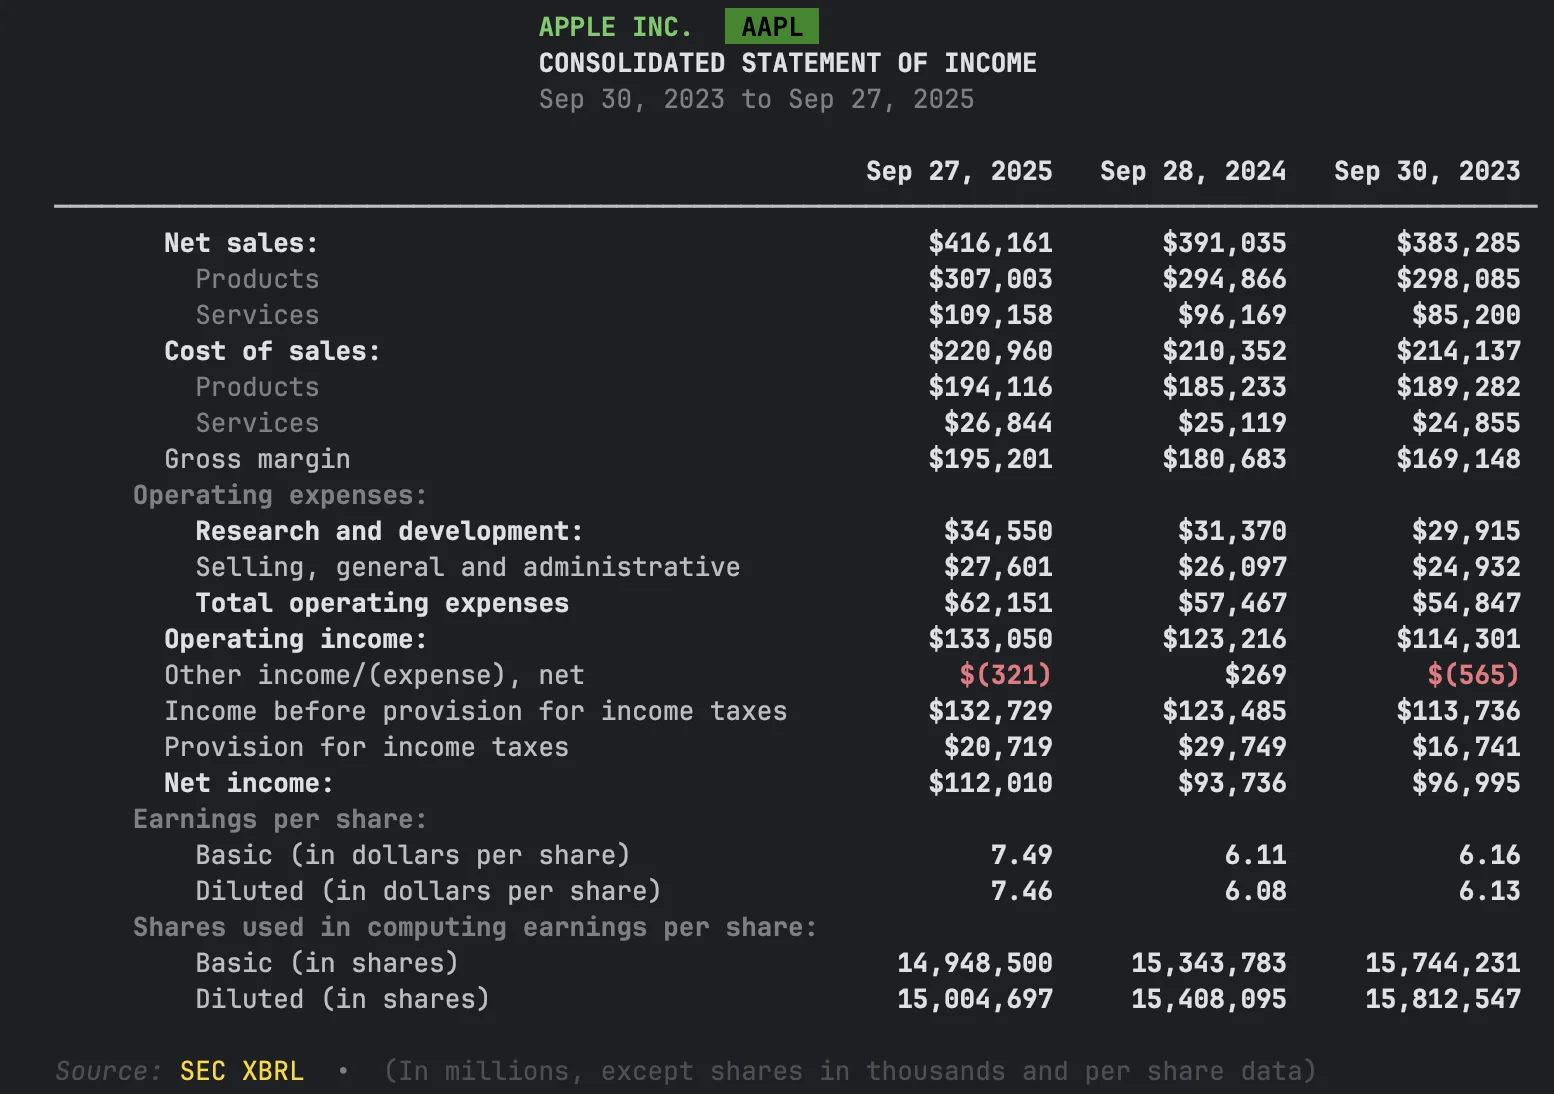Click diluted EPS value 6.08

pyautogui.click(x=1255, y=891)
